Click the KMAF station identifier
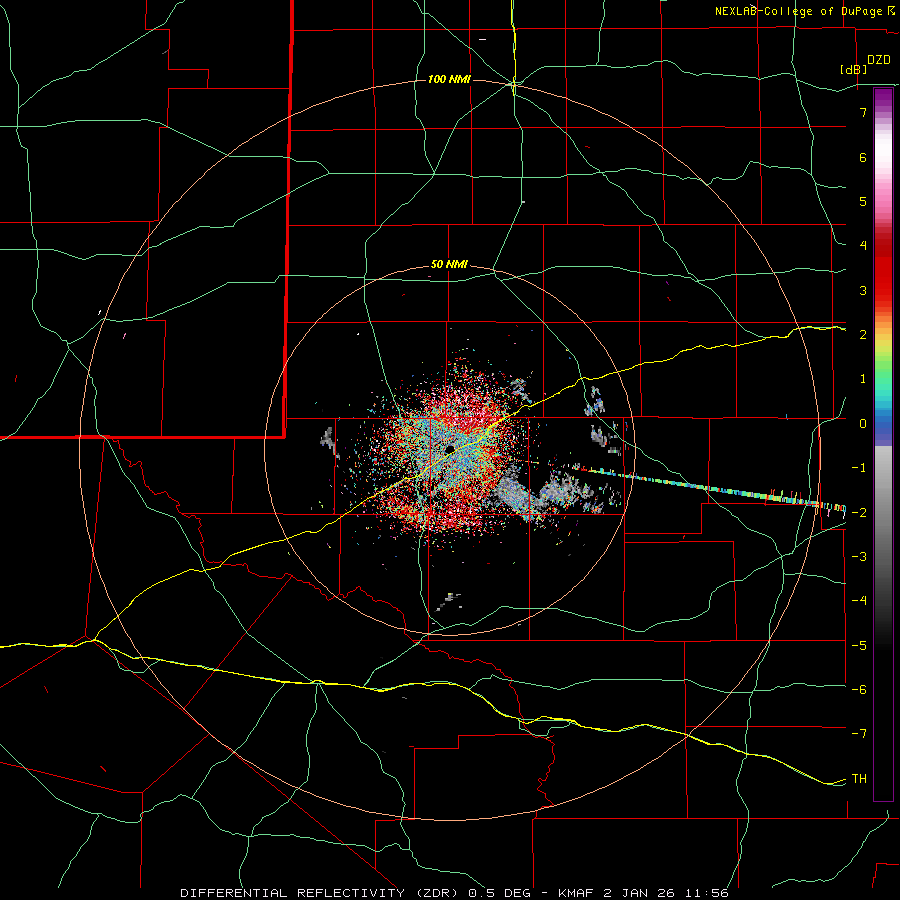The image size is (900, 900). (575, 893)
